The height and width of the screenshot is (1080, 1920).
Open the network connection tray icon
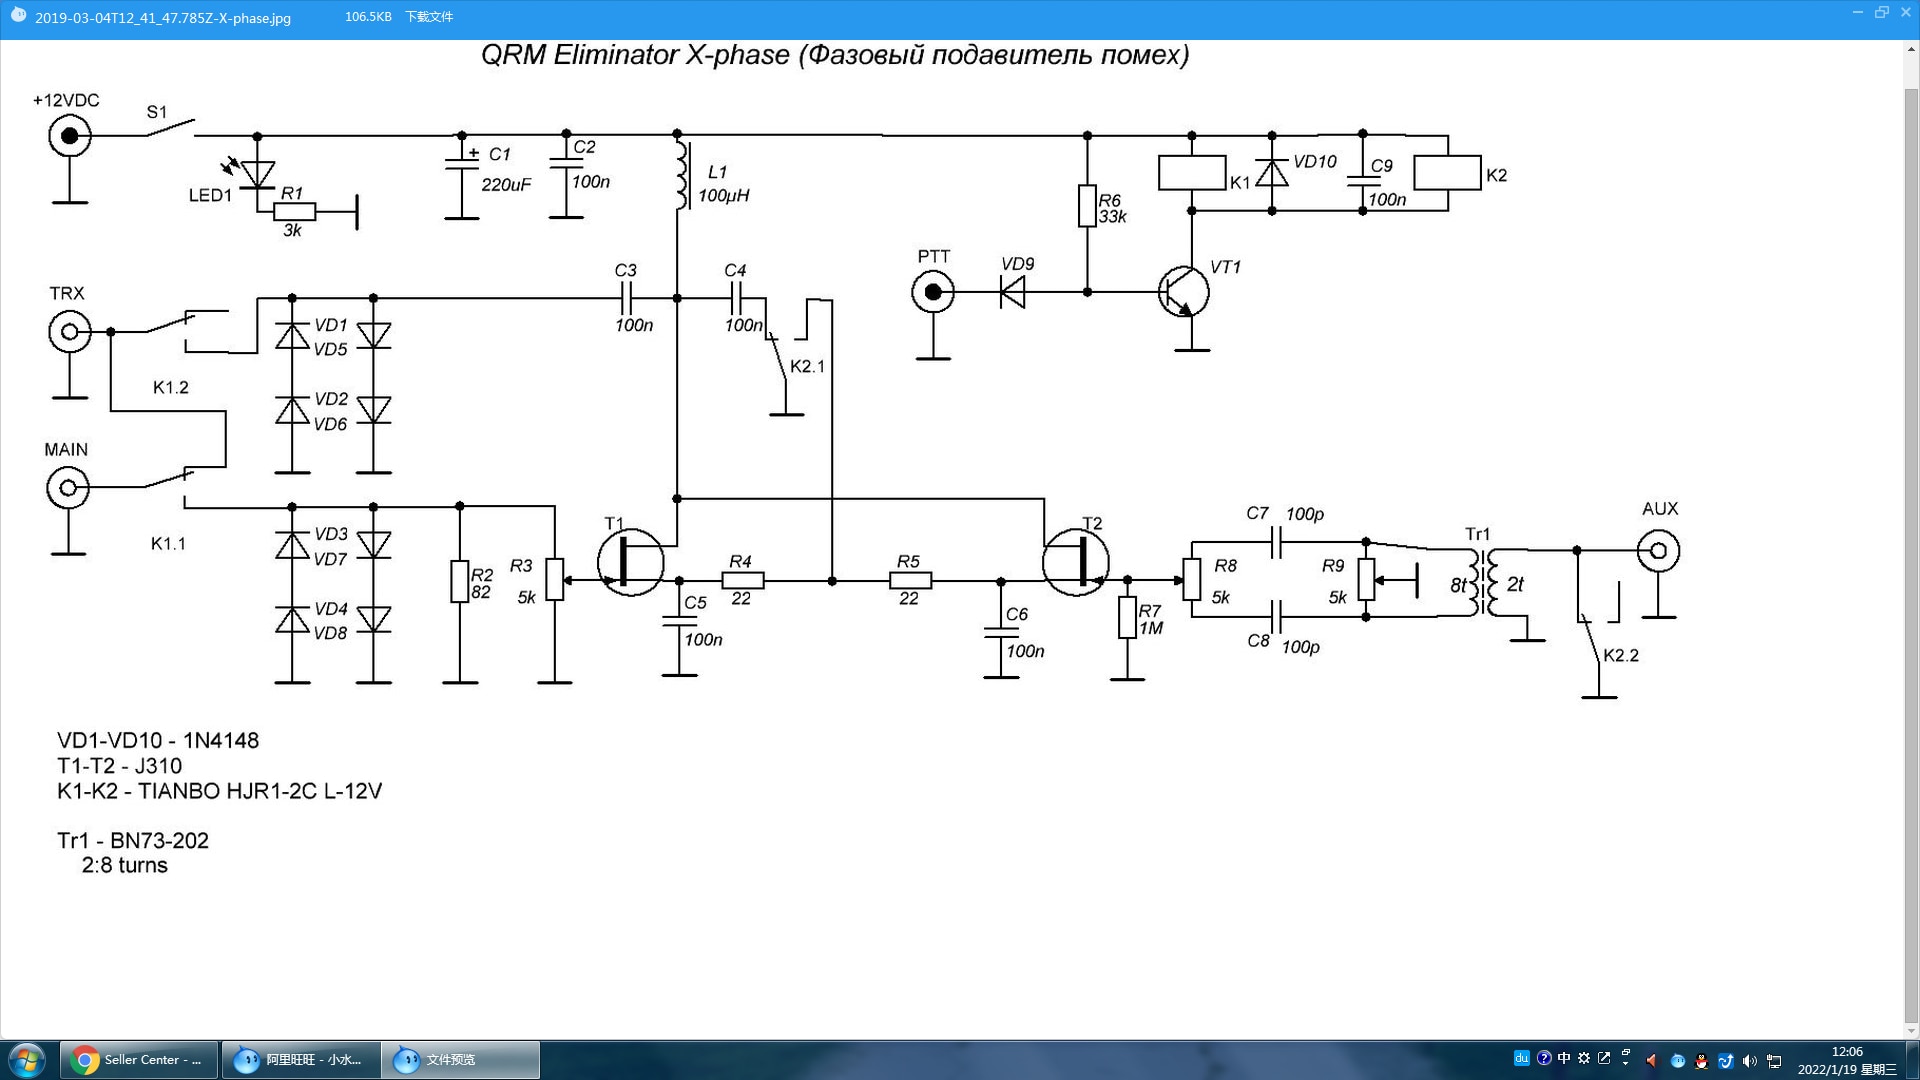pyautogui.click(x=1774, y=1061)
